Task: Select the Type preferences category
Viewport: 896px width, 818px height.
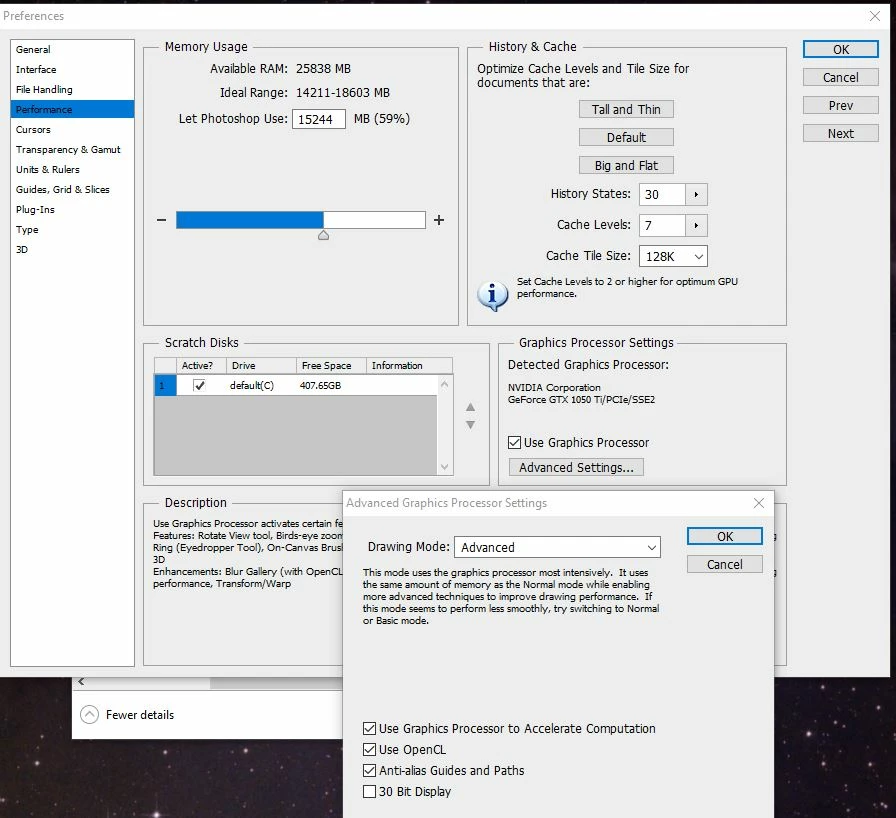Action: pyautogui.click(x=72, y=230)
